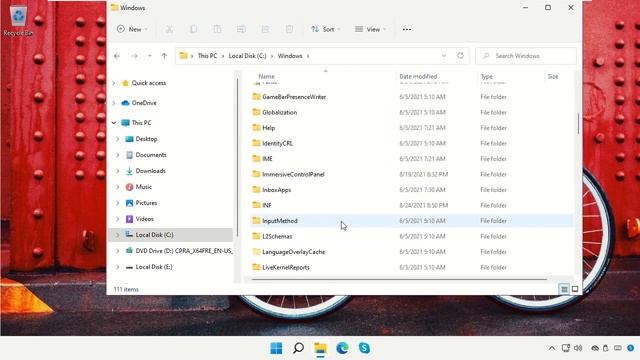640x360 pixels.
Task: Go up one folder level
Action: (x=164, y=56)
